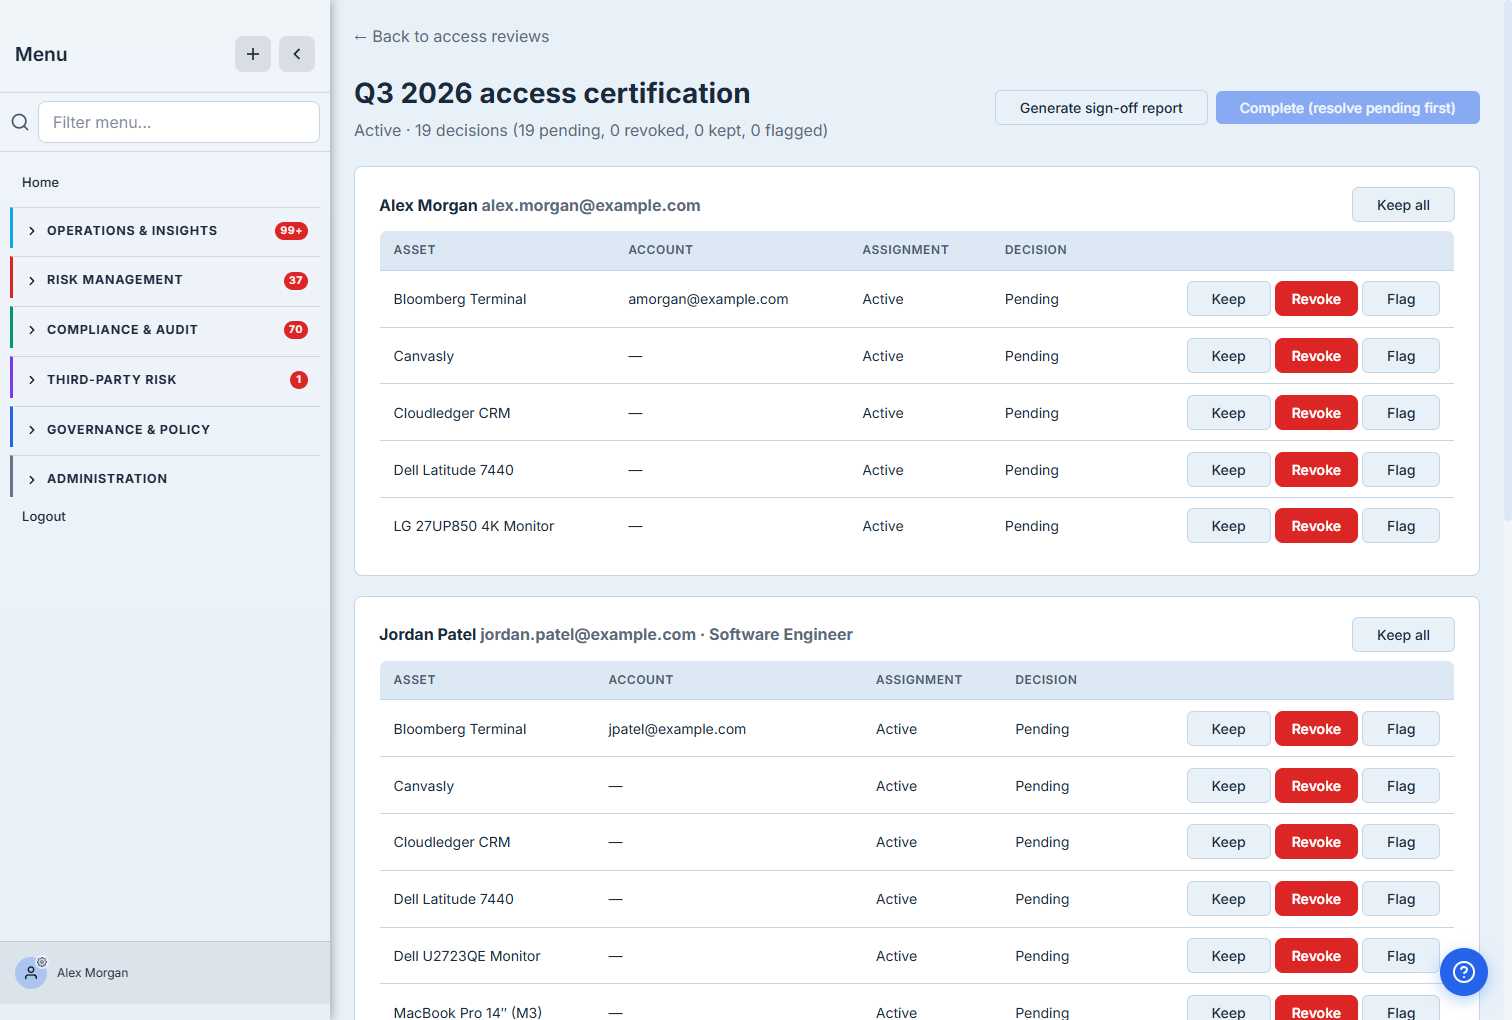Keep Jordan Patel's Dell U2723QE Monitor
The image size is (1512, 1020).
(x=1228, y=956)
